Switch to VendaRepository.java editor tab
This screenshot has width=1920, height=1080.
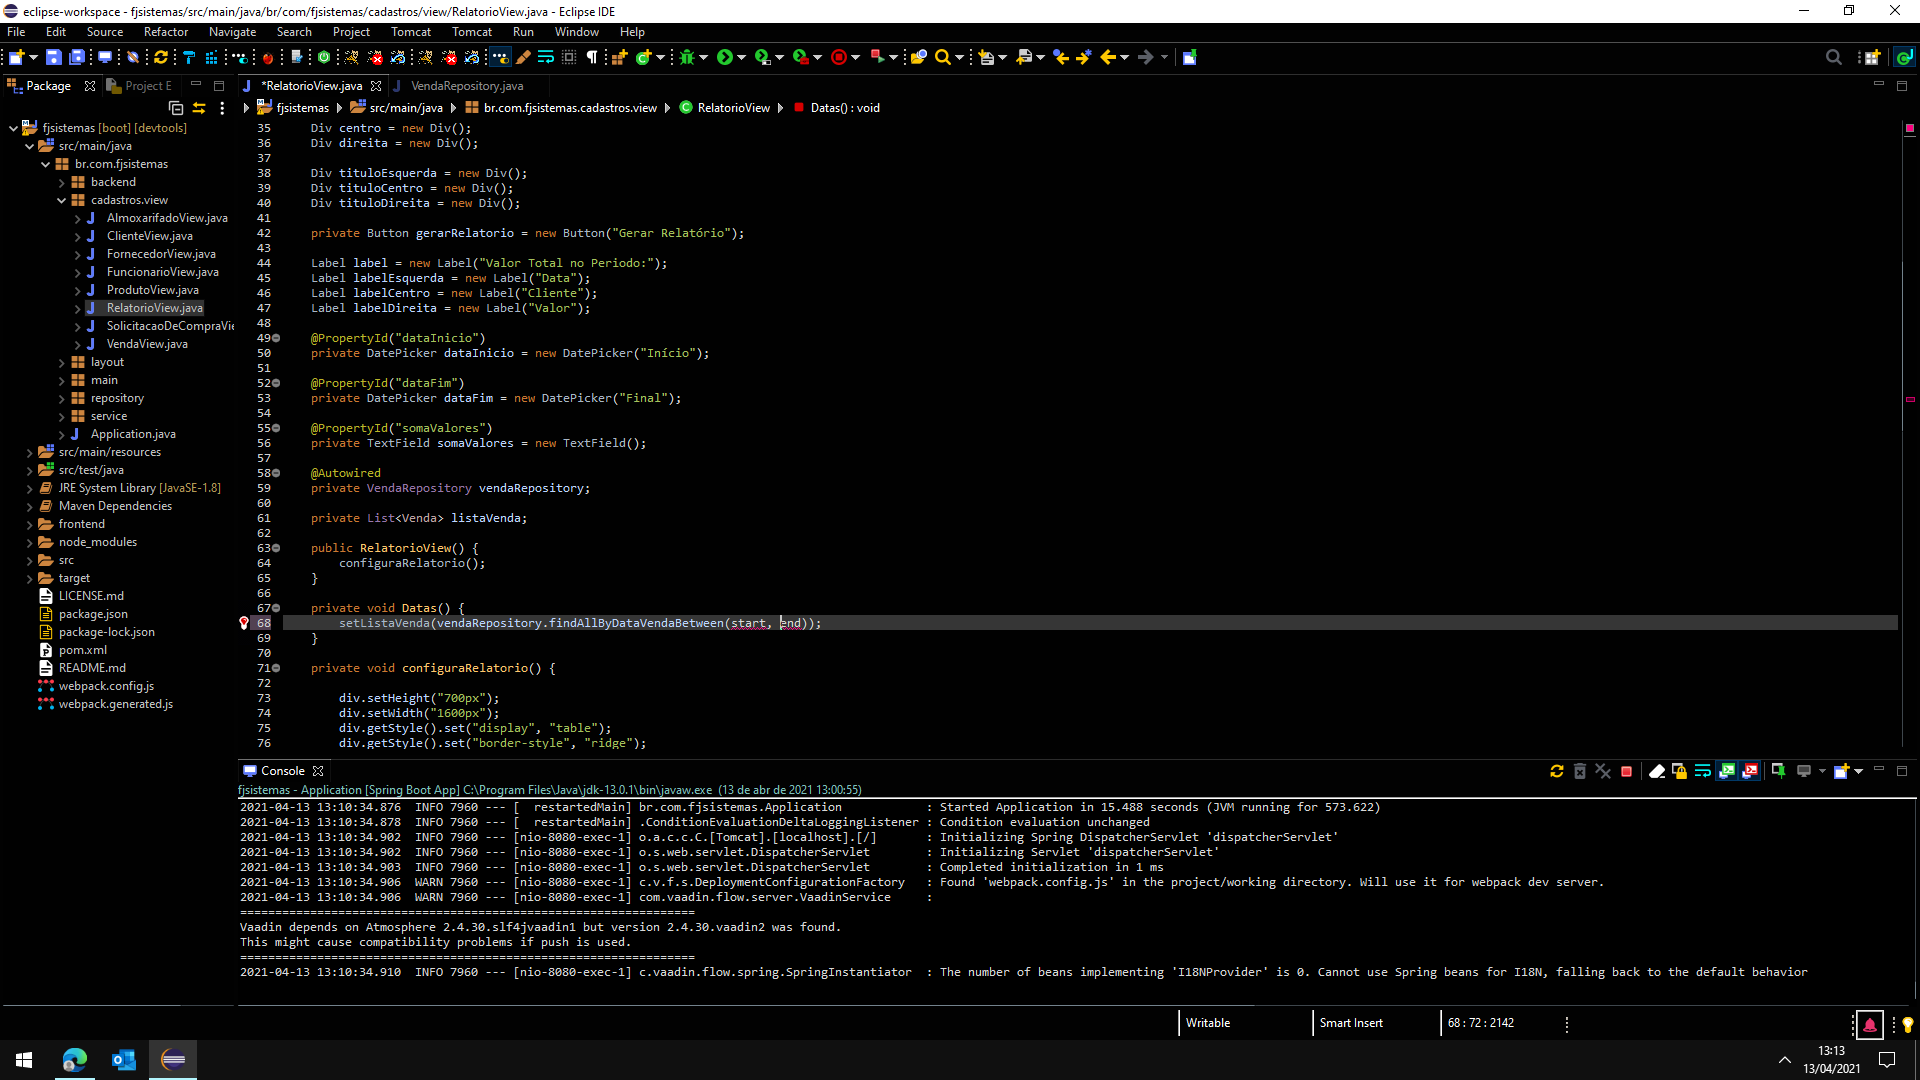(x=467, y=86)
